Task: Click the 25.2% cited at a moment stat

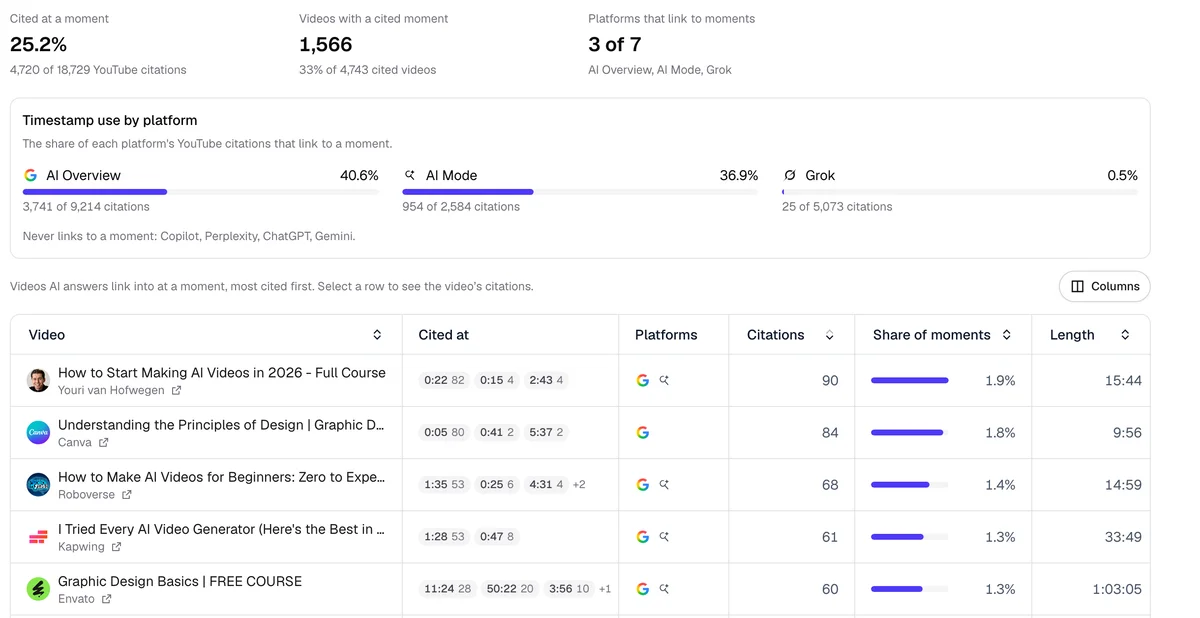Action: (38, 44)
